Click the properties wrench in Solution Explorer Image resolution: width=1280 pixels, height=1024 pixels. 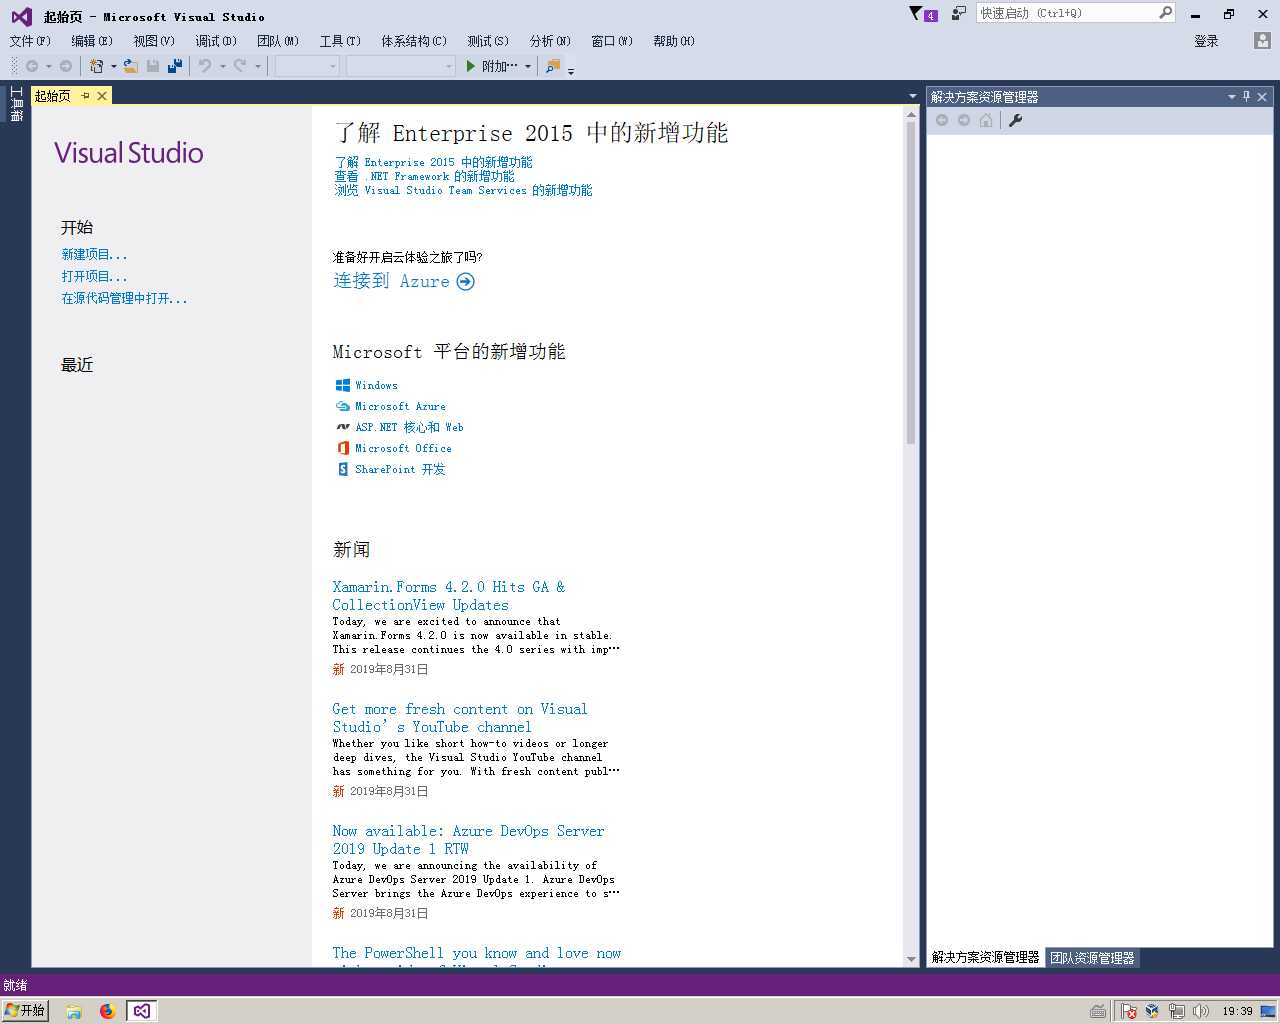point(1015,120)
